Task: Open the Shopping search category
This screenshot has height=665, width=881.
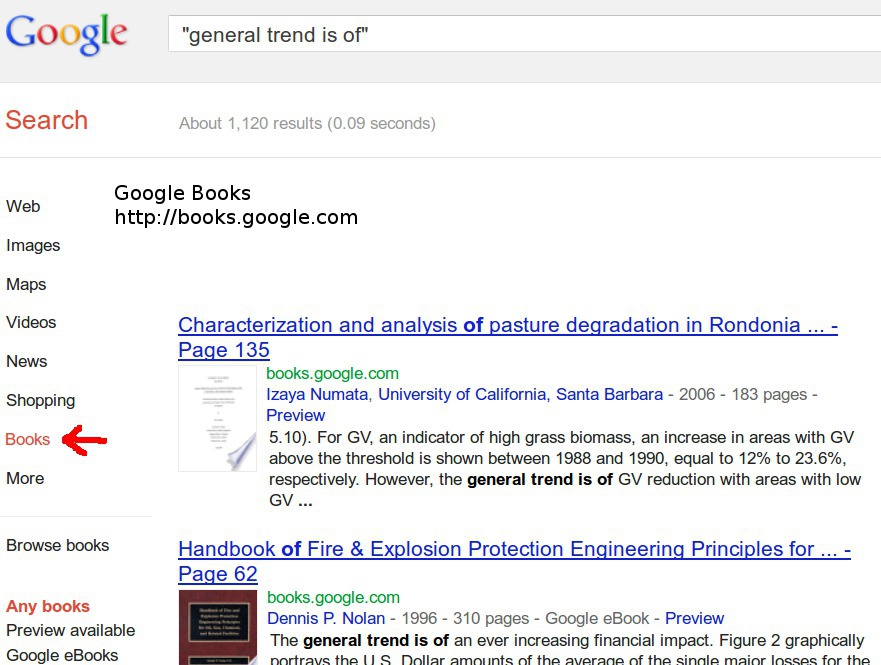Action: 40,400
